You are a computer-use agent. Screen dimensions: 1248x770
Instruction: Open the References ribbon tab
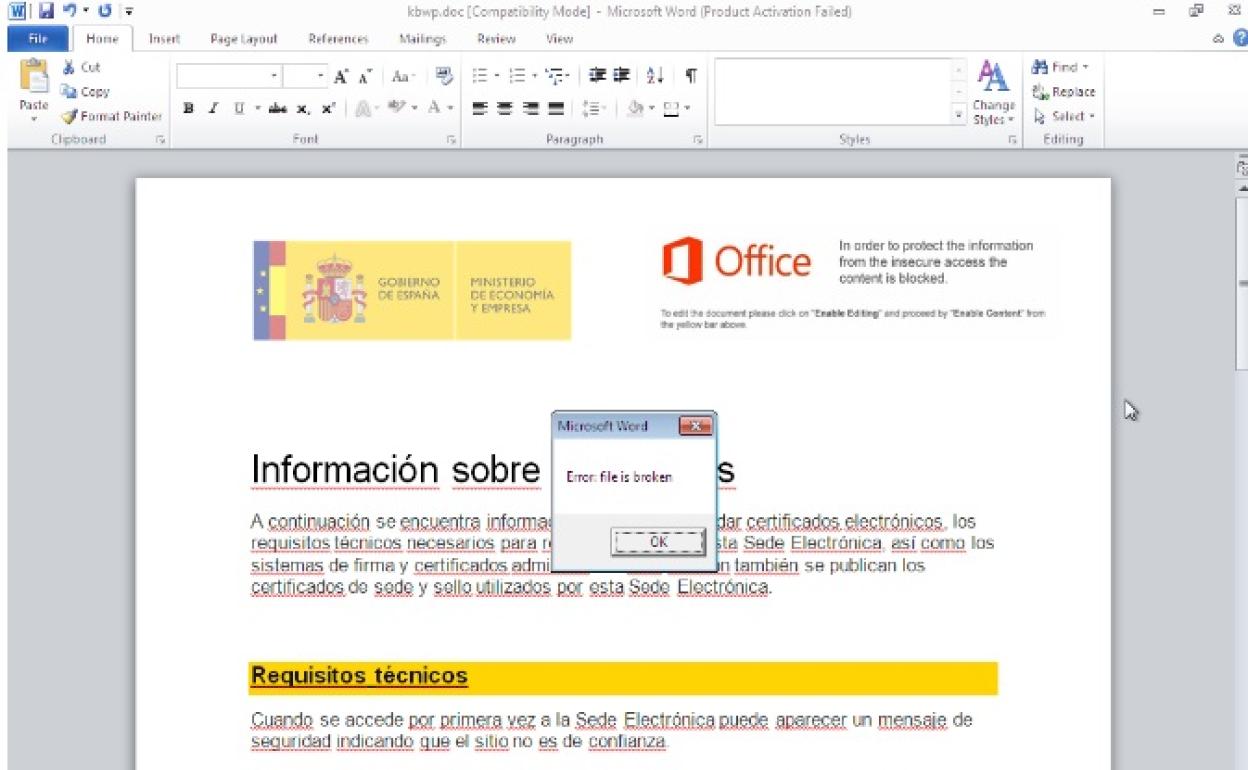(337, 39)
